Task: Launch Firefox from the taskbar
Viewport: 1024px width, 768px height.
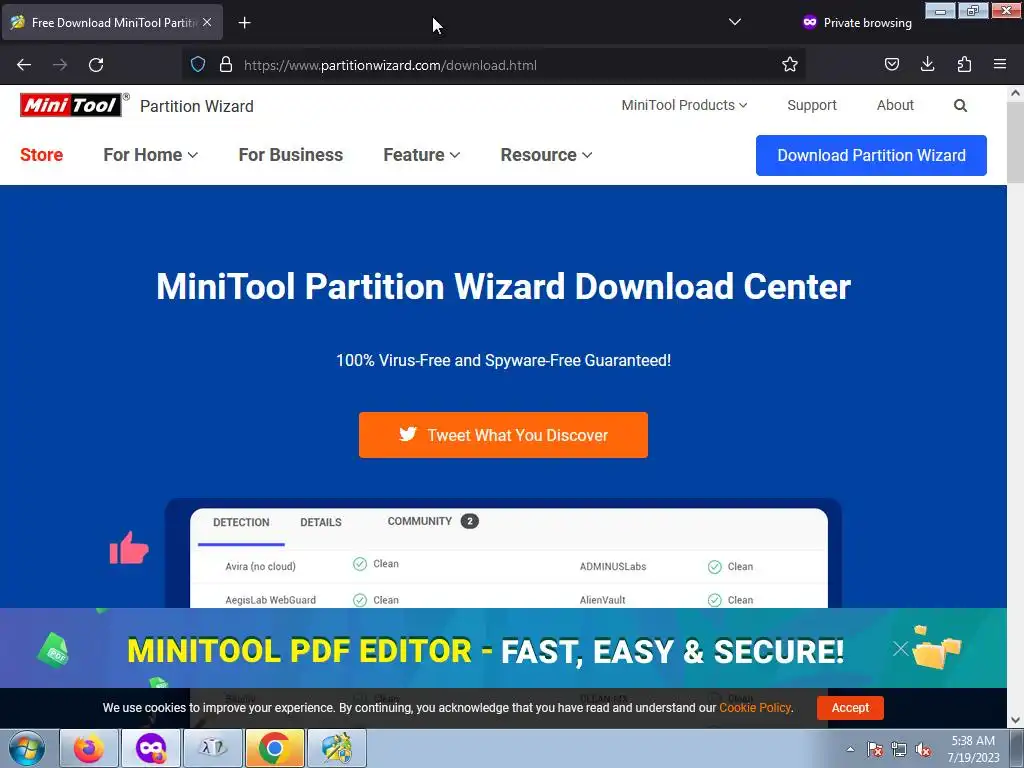Action: [89, 748]
